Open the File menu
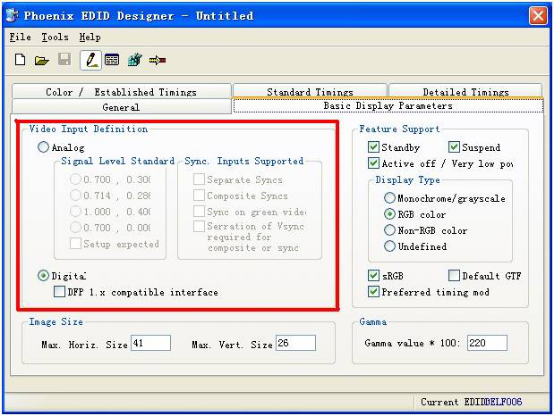Screen dimensions: 554x417 click(x=20, y=37)
